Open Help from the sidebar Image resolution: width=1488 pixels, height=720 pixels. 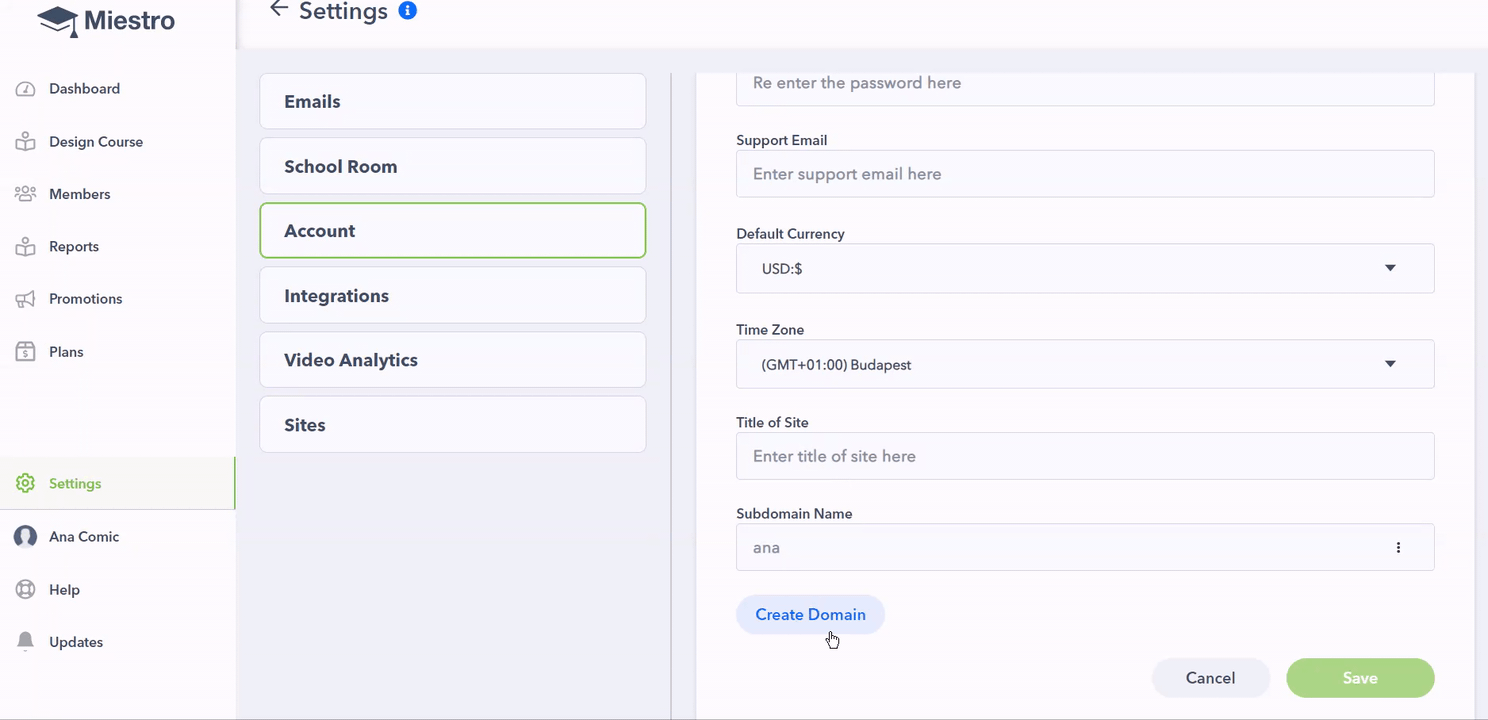(x=64, y=590)
